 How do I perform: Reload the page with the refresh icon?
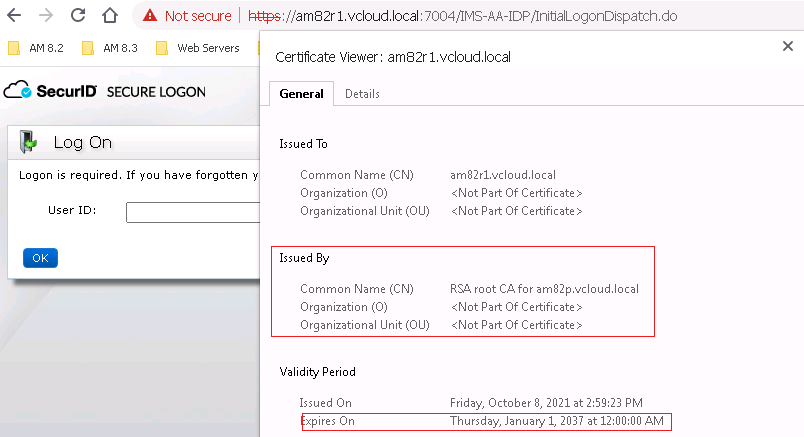78,15
